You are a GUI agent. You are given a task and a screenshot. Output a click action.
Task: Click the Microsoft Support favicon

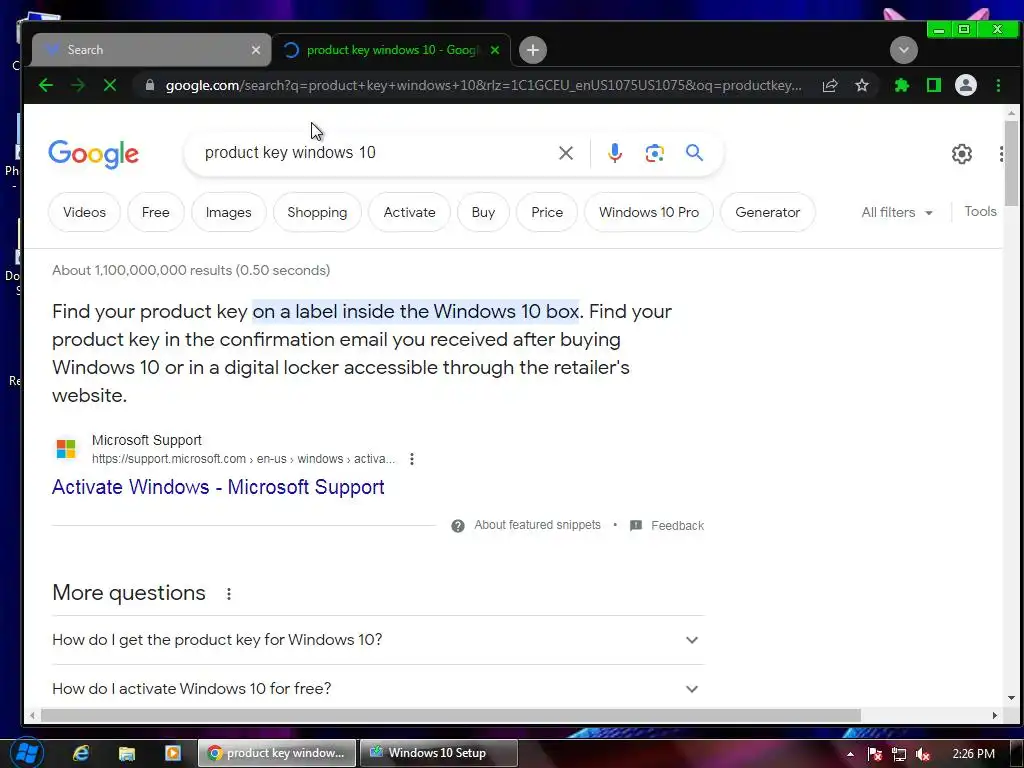point(66,449)
